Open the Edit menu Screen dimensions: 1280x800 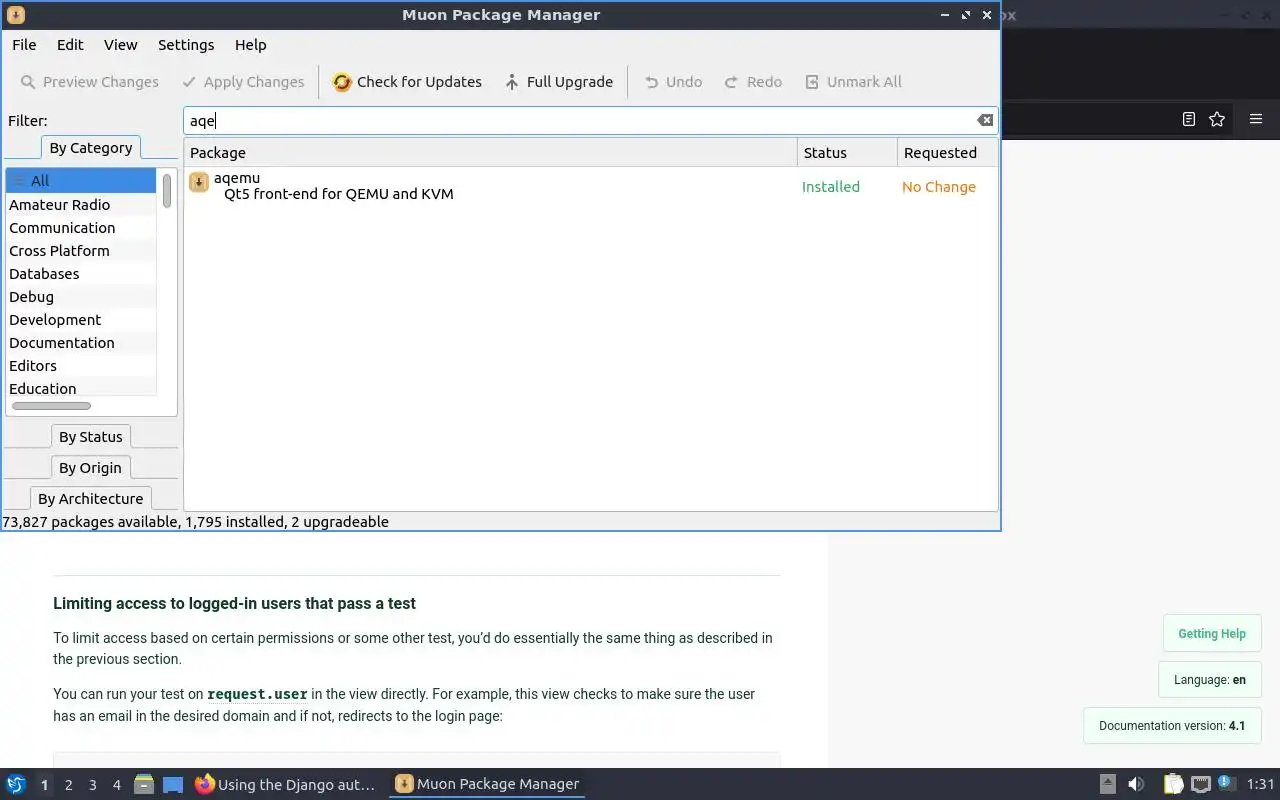pyautogui.click(x=70, y=45)
